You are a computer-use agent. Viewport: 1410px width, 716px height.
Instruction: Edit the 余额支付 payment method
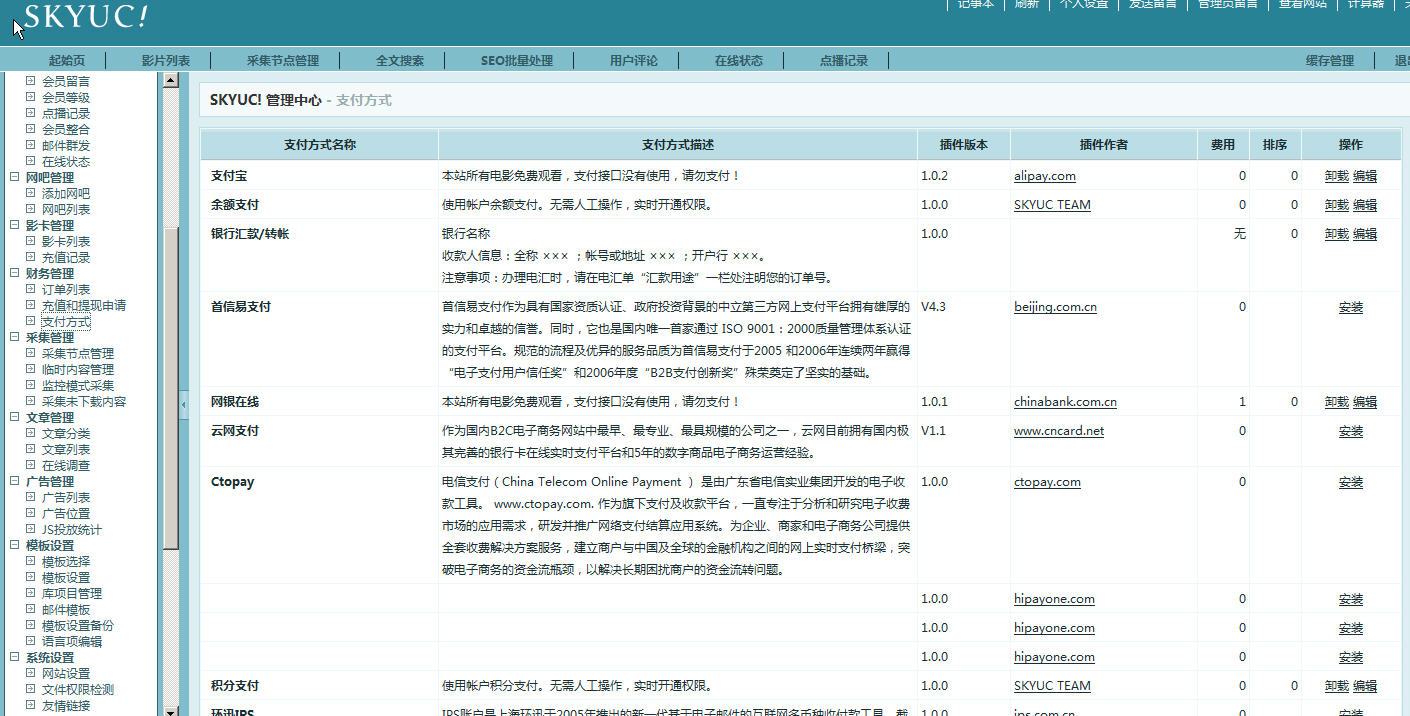(x=1365, y=205)
